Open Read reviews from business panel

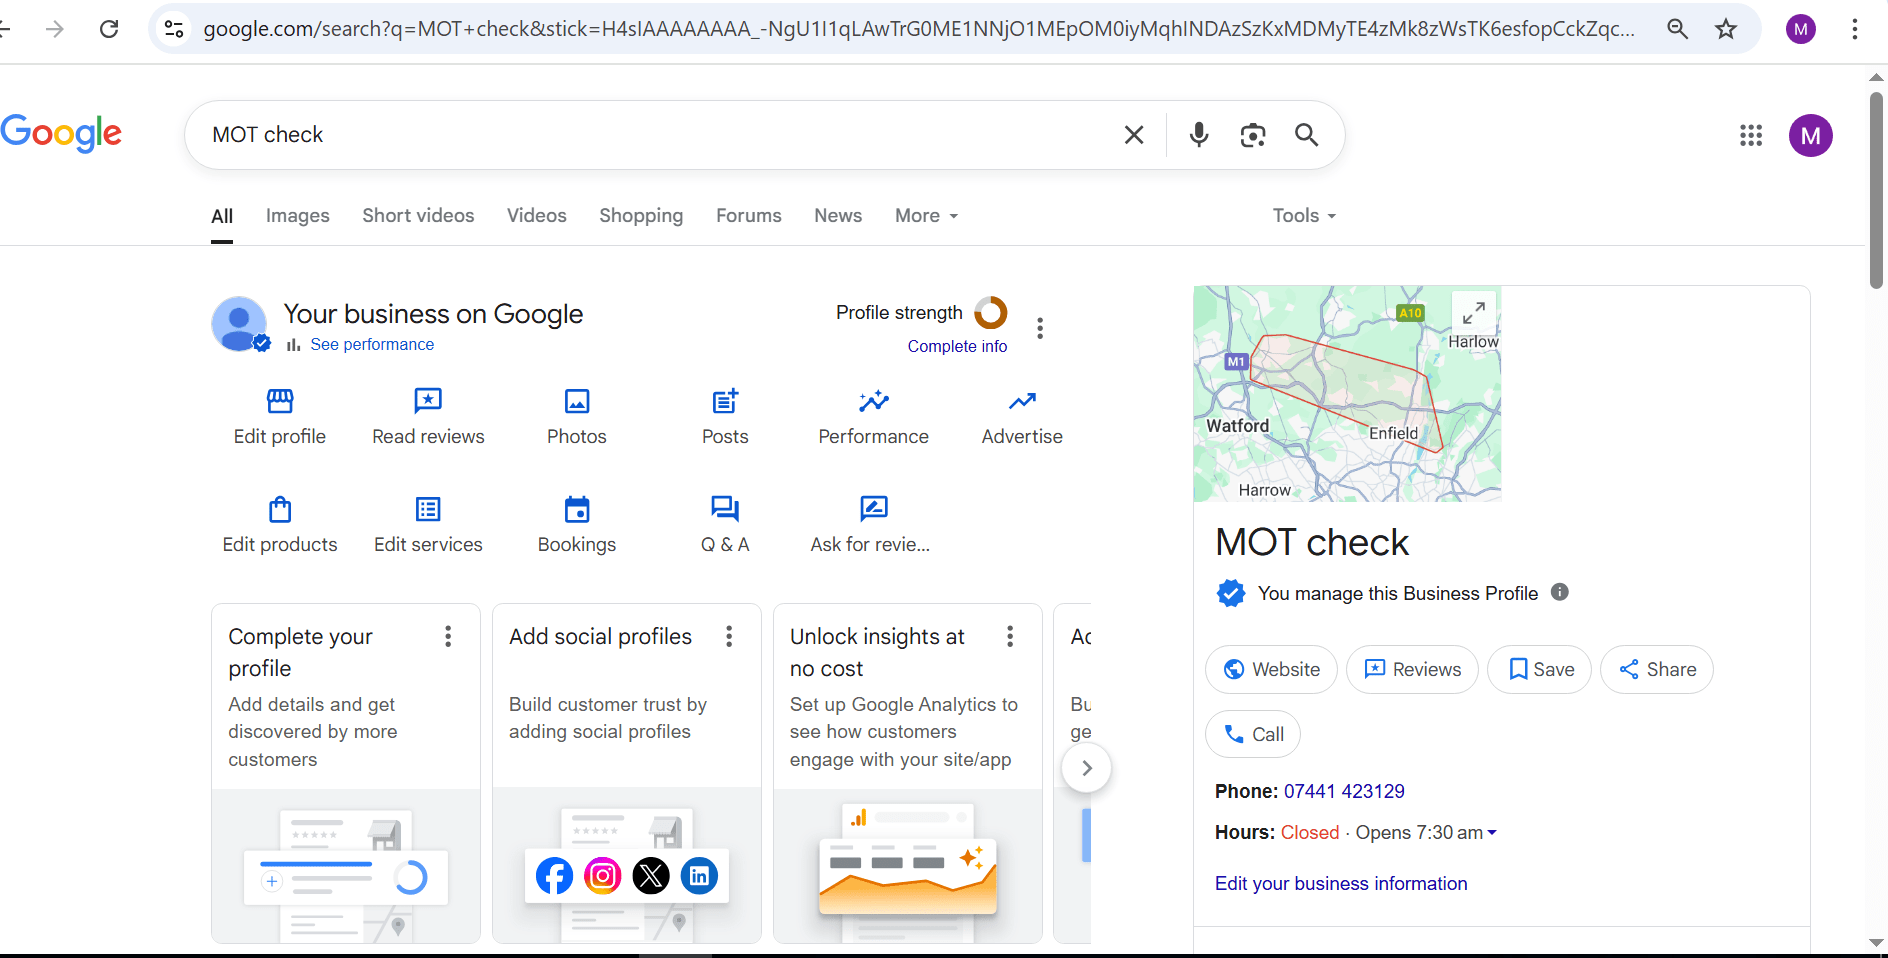(428, 417)
